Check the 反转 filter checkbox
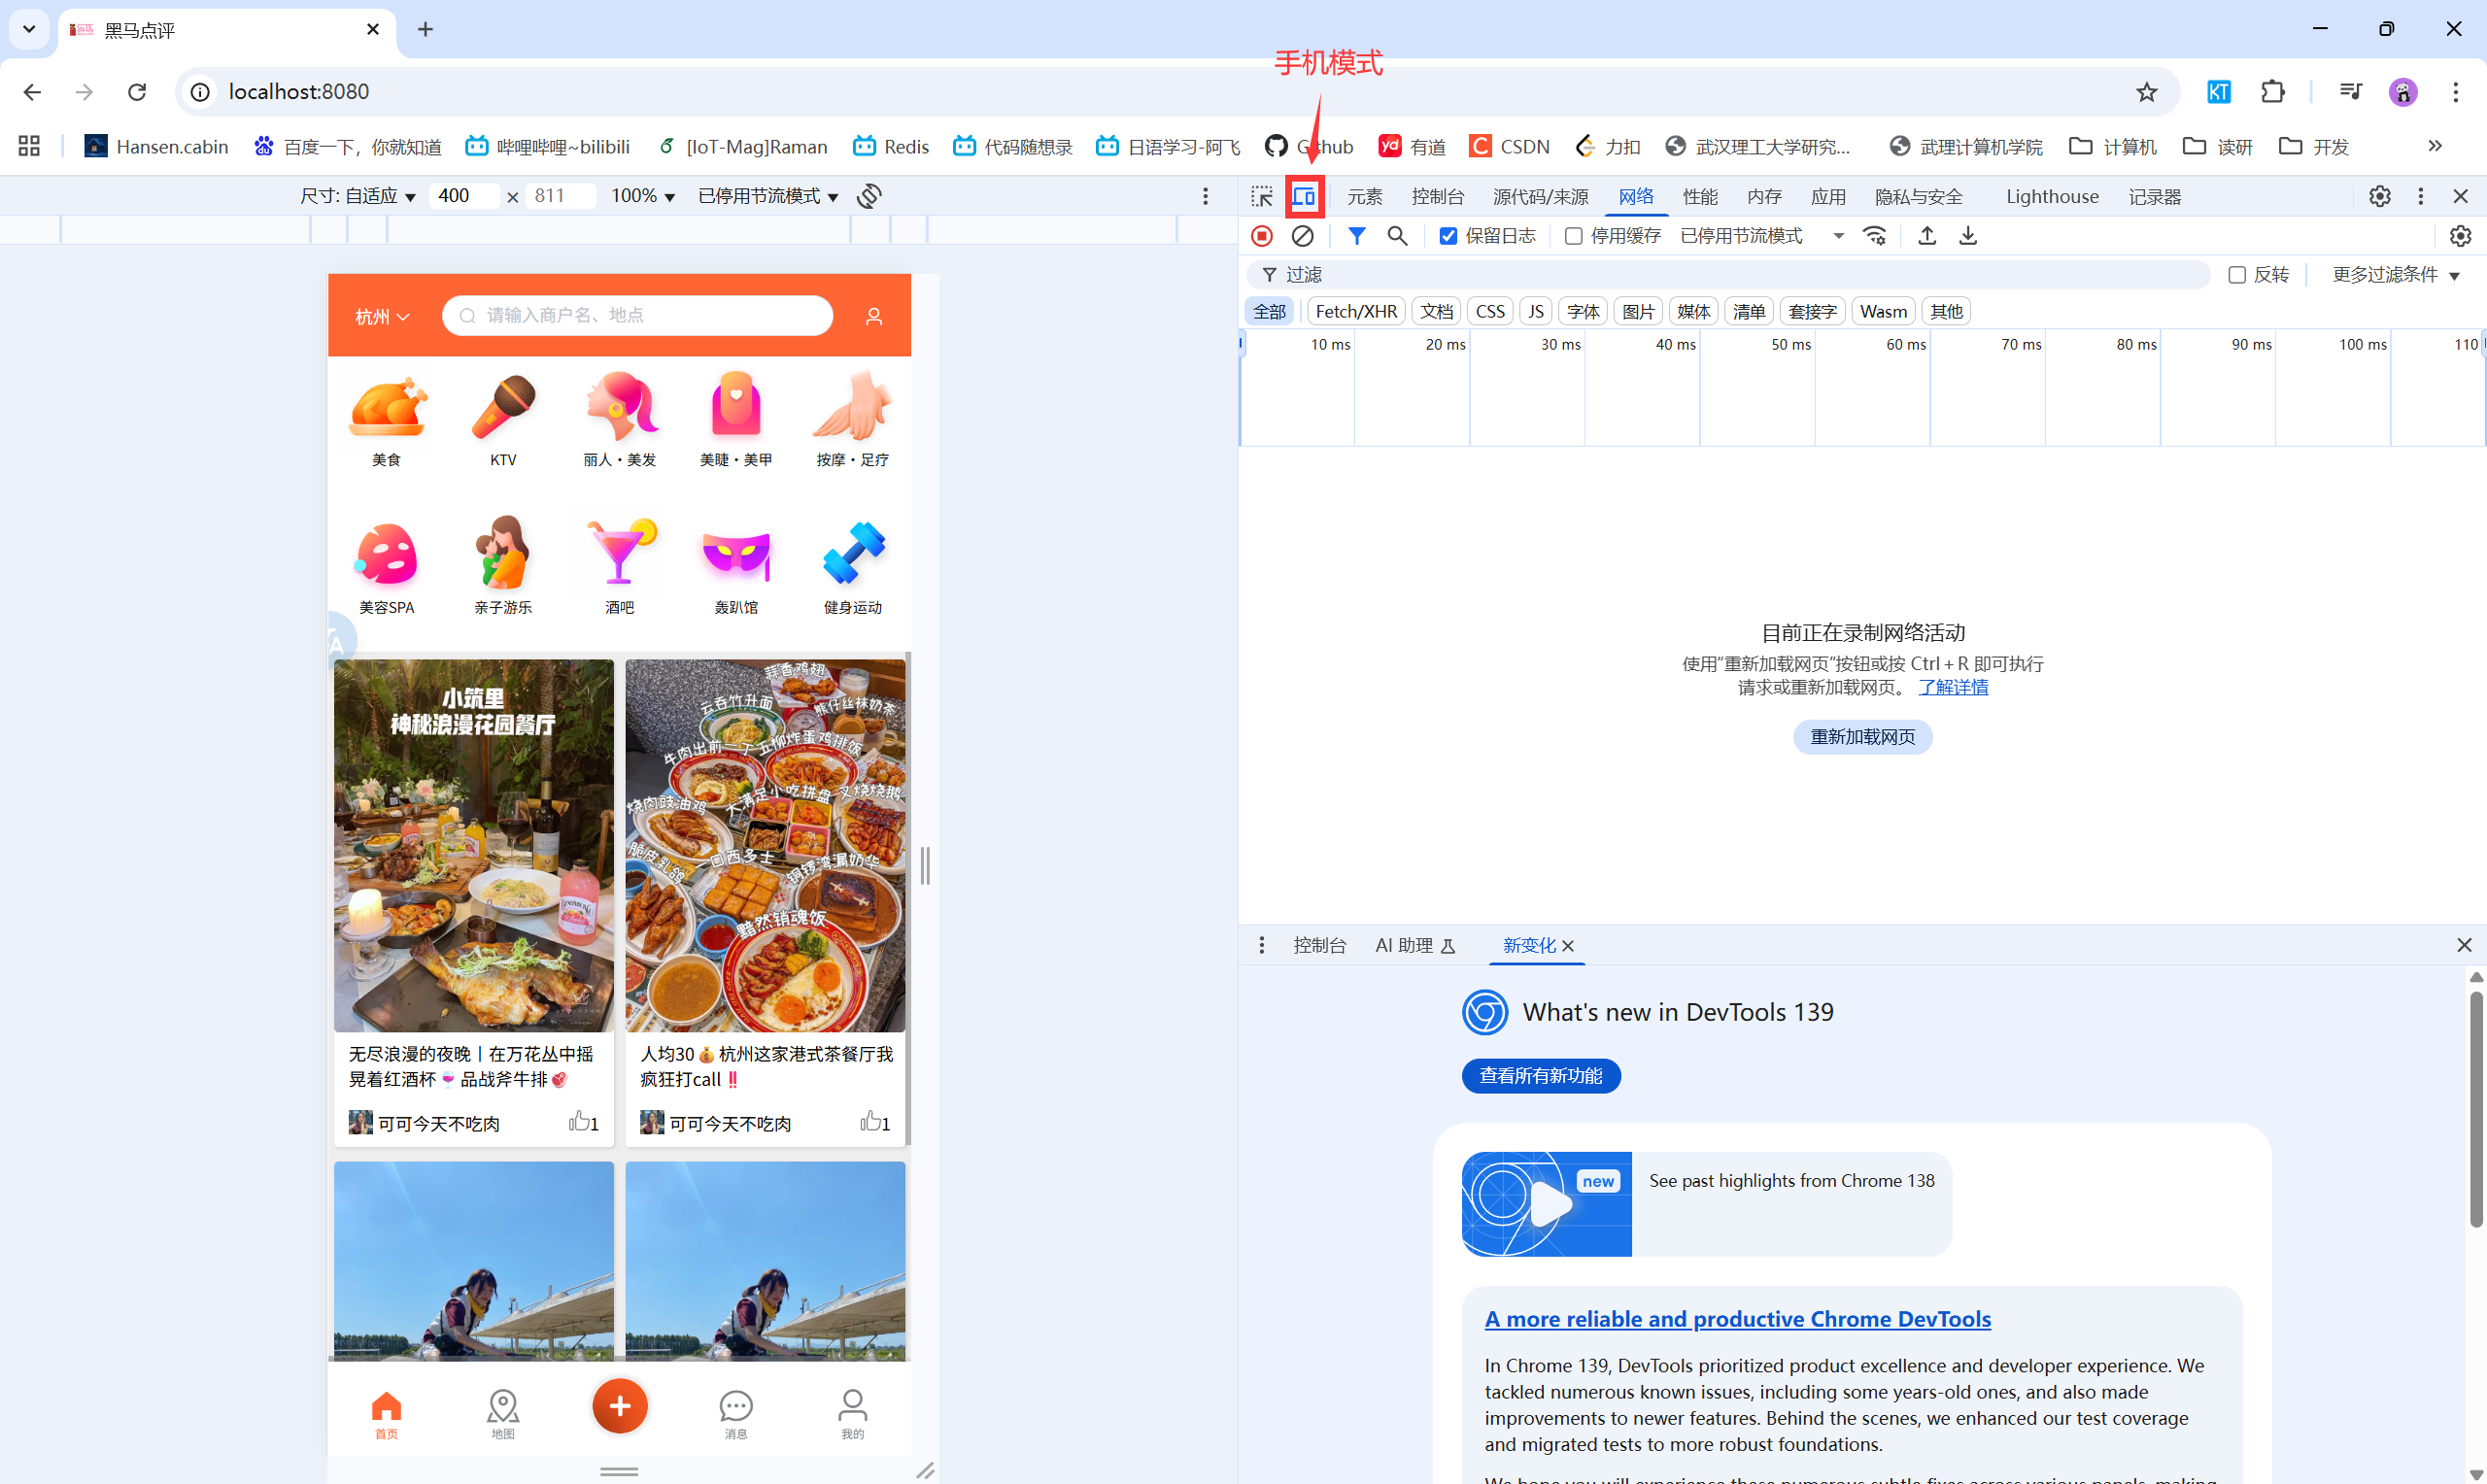 (x=2237, y=275)
